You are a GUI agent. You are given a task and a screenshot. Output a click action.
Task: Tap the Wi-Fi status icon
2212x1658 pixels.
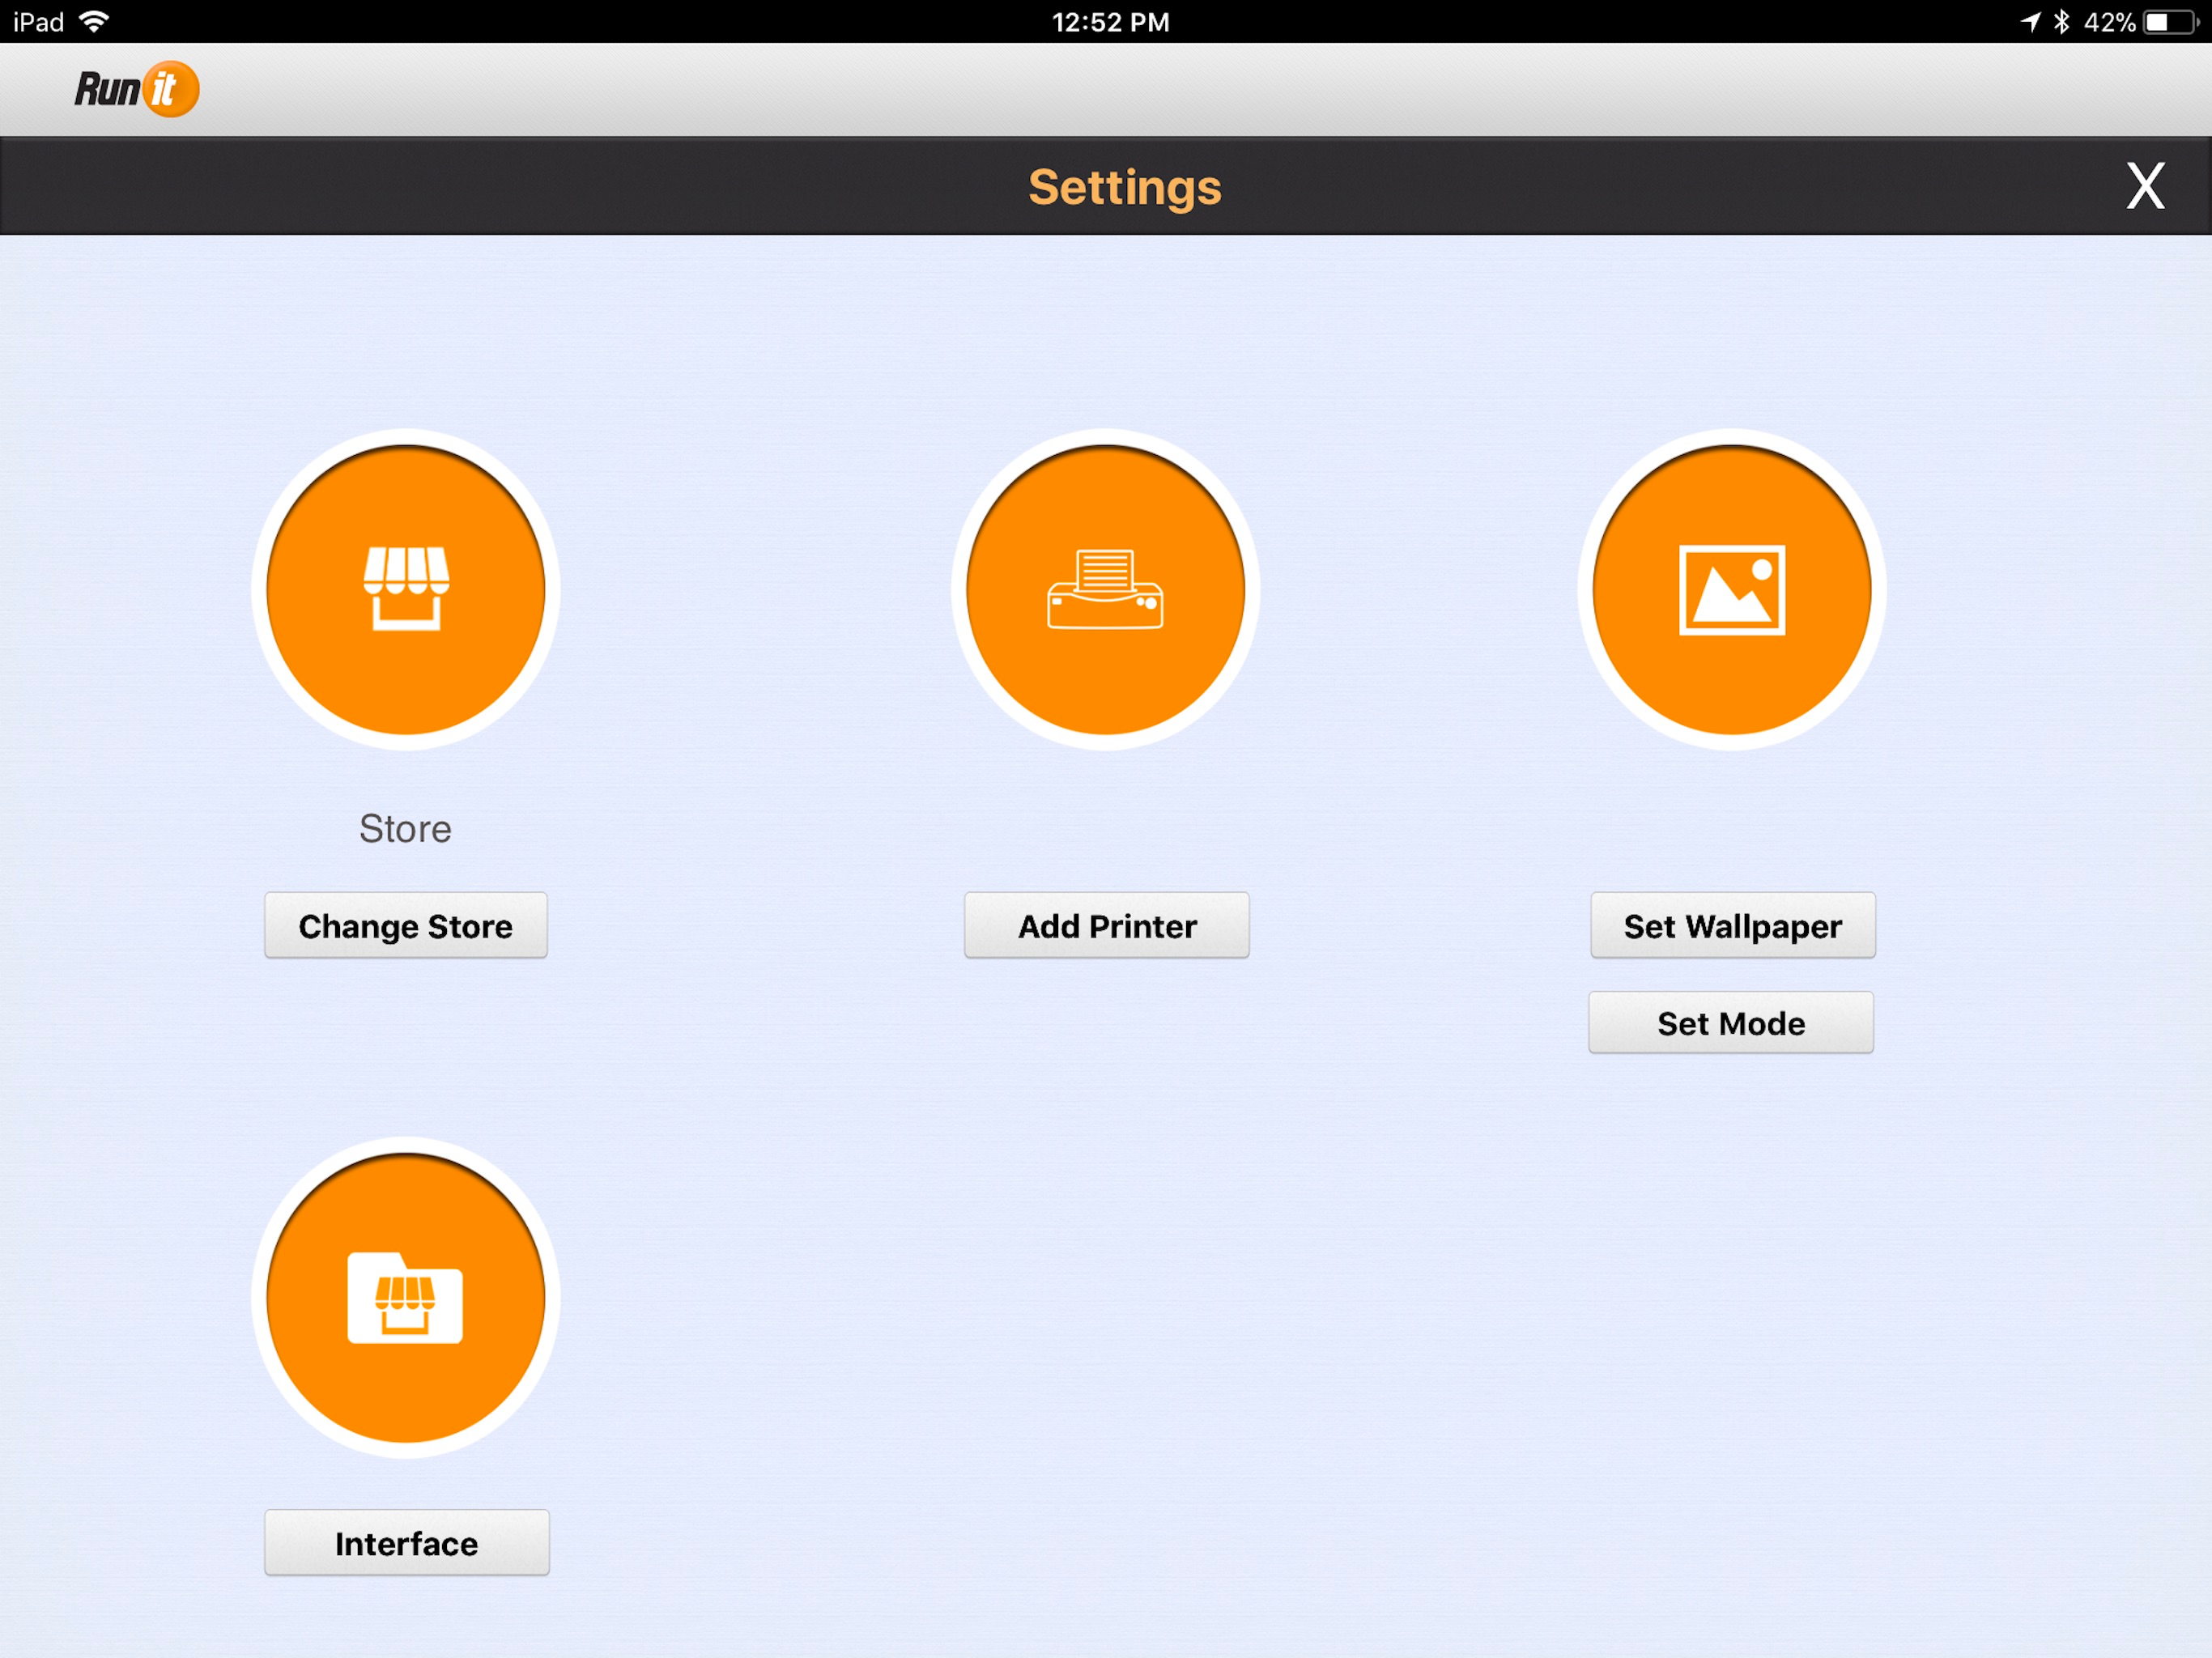pyautogui.click(x=93, y=21)
